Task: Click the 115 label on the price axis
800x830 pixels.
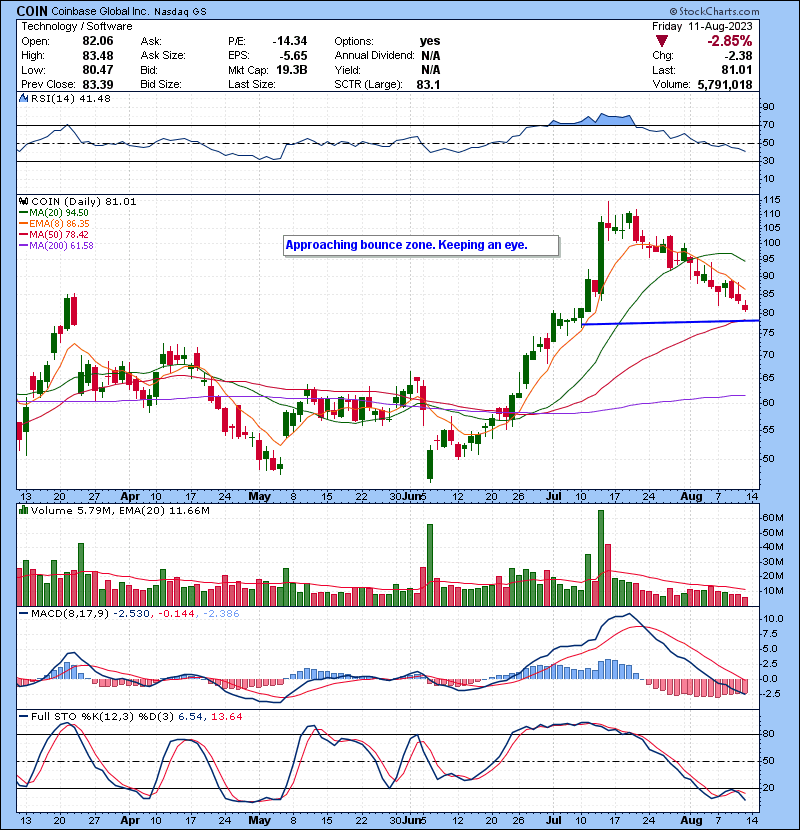Action: (x=772, y=200)
